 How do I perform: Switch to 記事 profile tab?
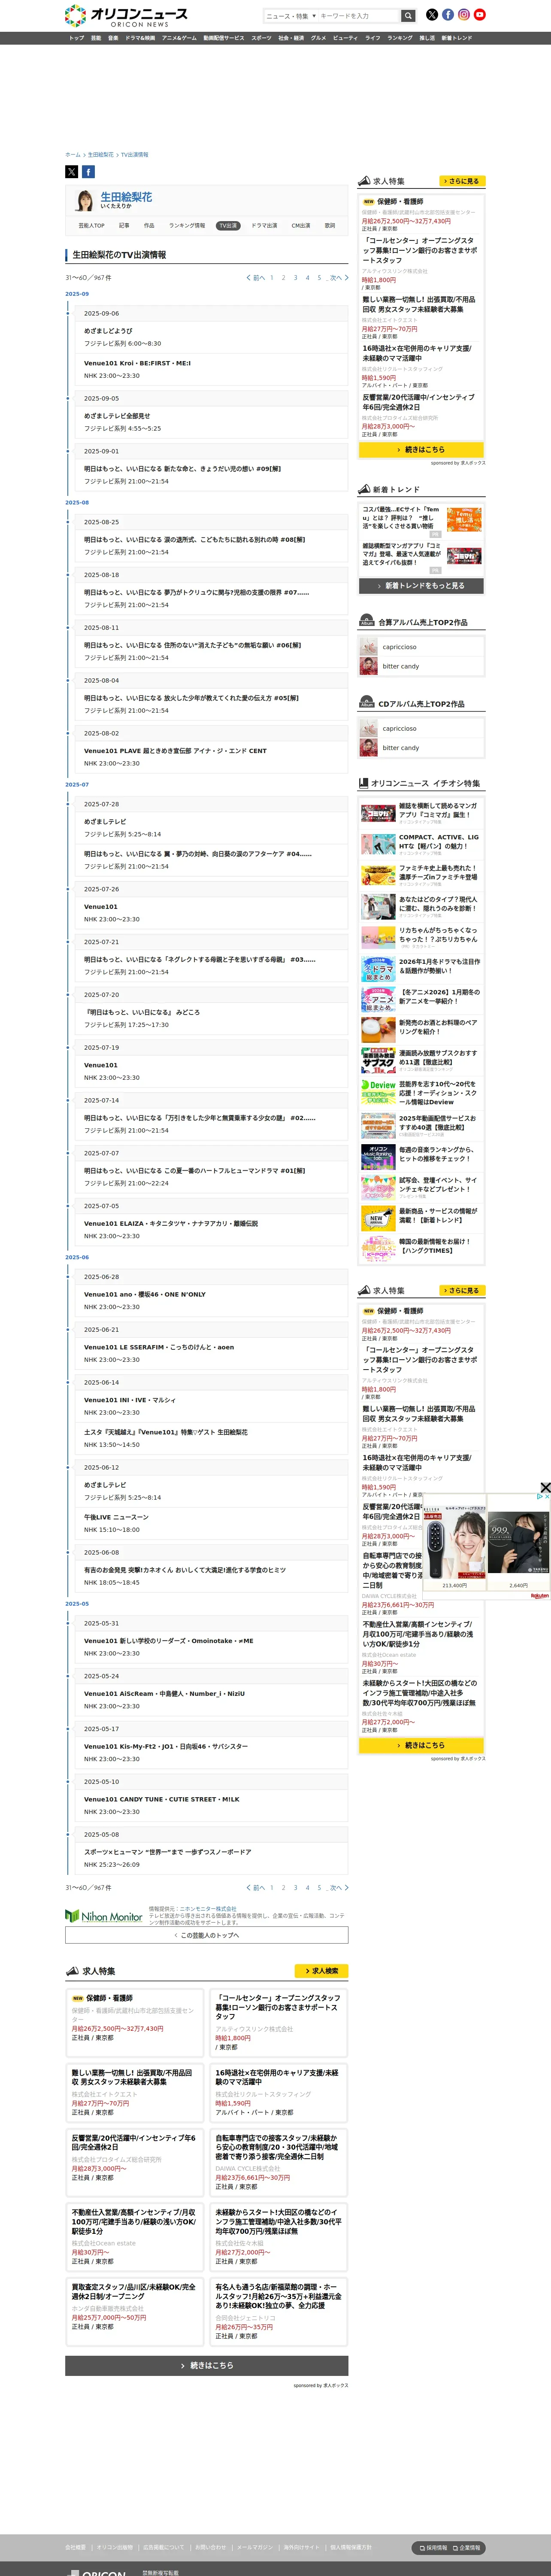point(124,226)
